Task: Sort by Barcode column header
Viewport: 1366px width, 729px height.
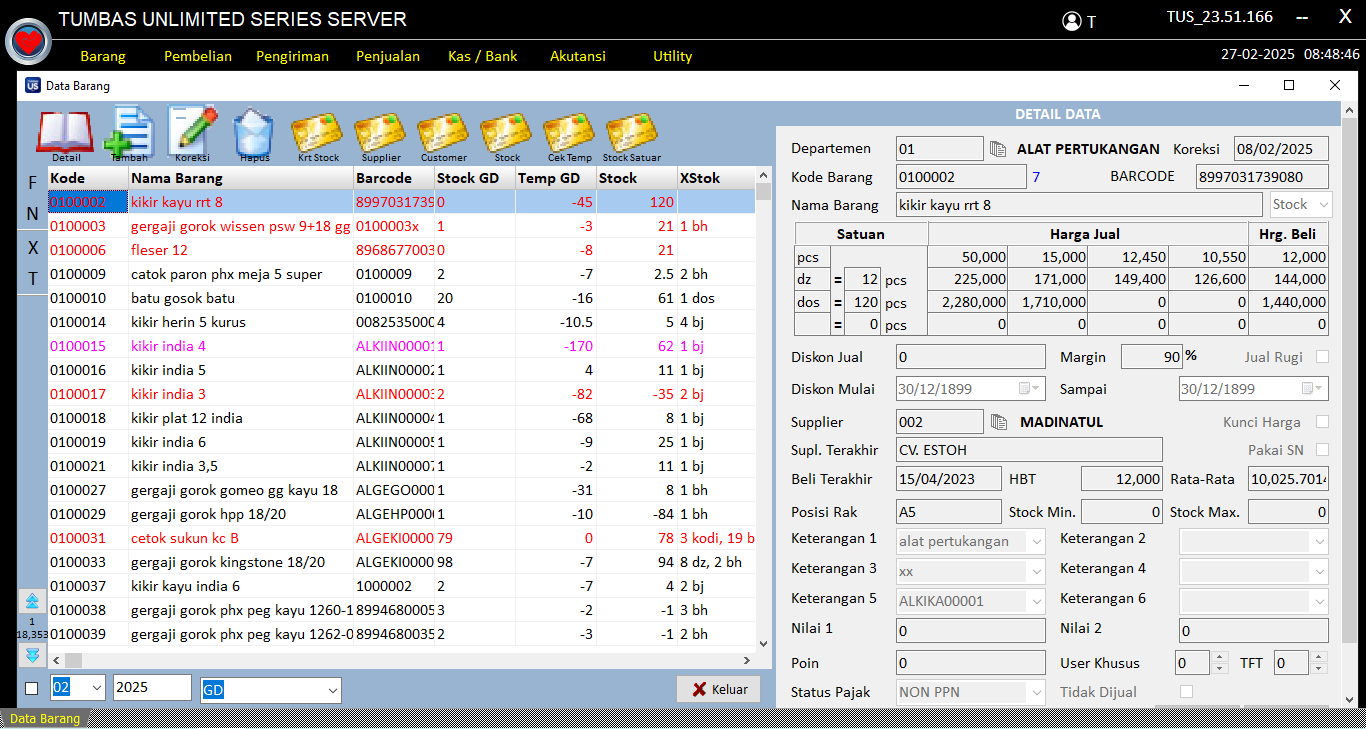Action: [x=393, y=178]
